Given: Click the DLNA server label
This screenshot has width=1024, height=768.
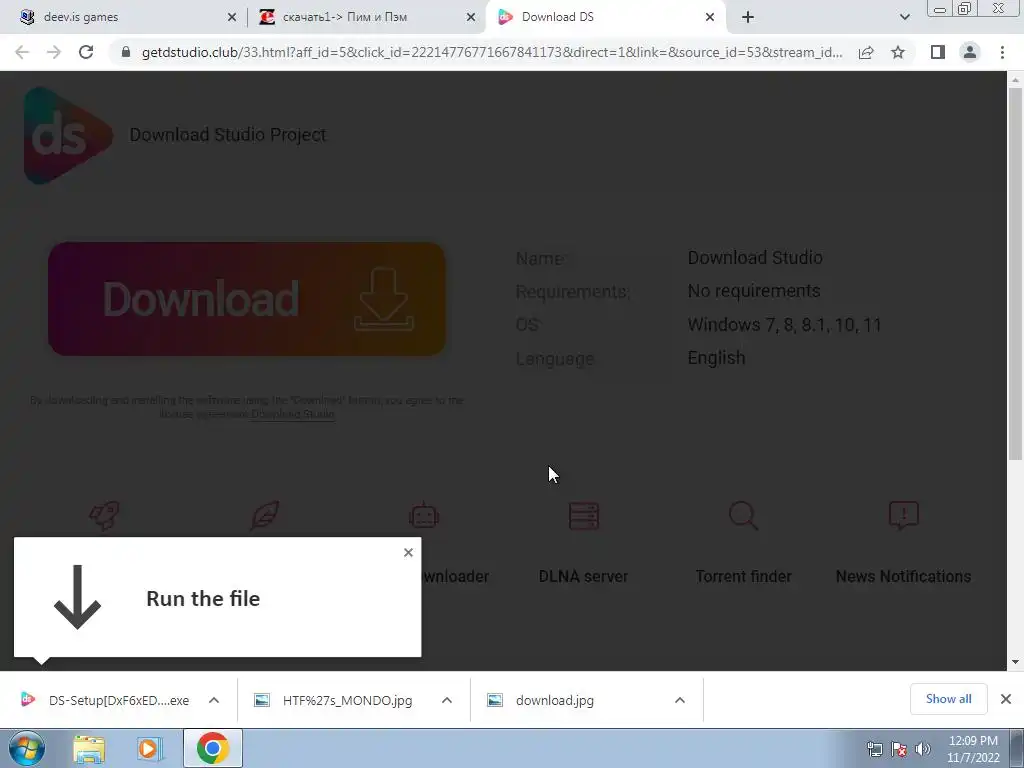Looking at the screenshot, I should 583,577.
